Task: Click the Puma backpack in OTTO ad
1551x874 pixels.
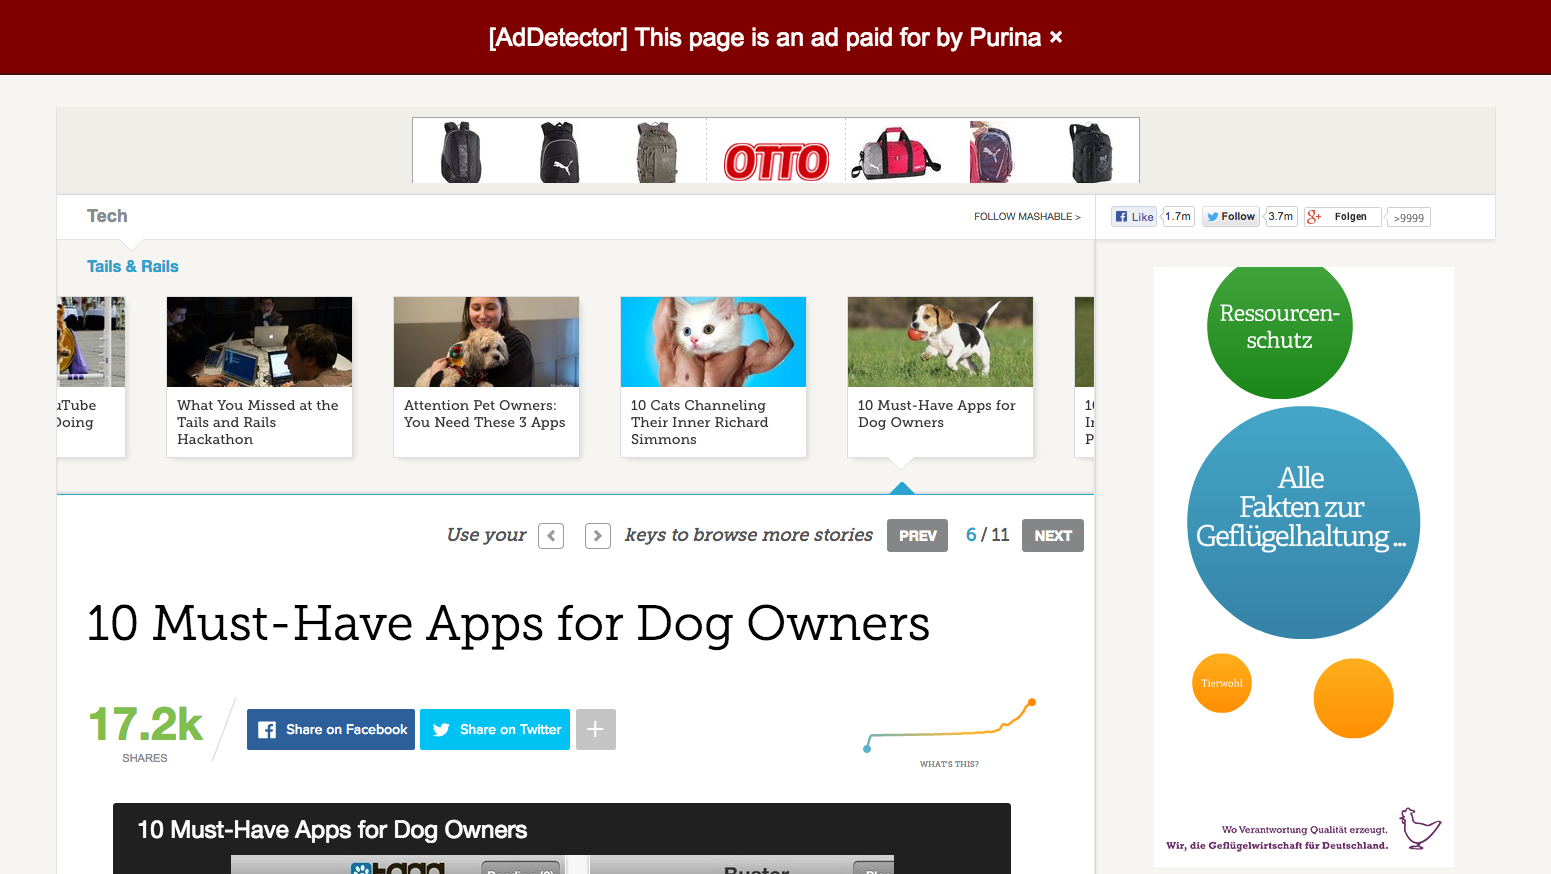Action: click(560, 152)
